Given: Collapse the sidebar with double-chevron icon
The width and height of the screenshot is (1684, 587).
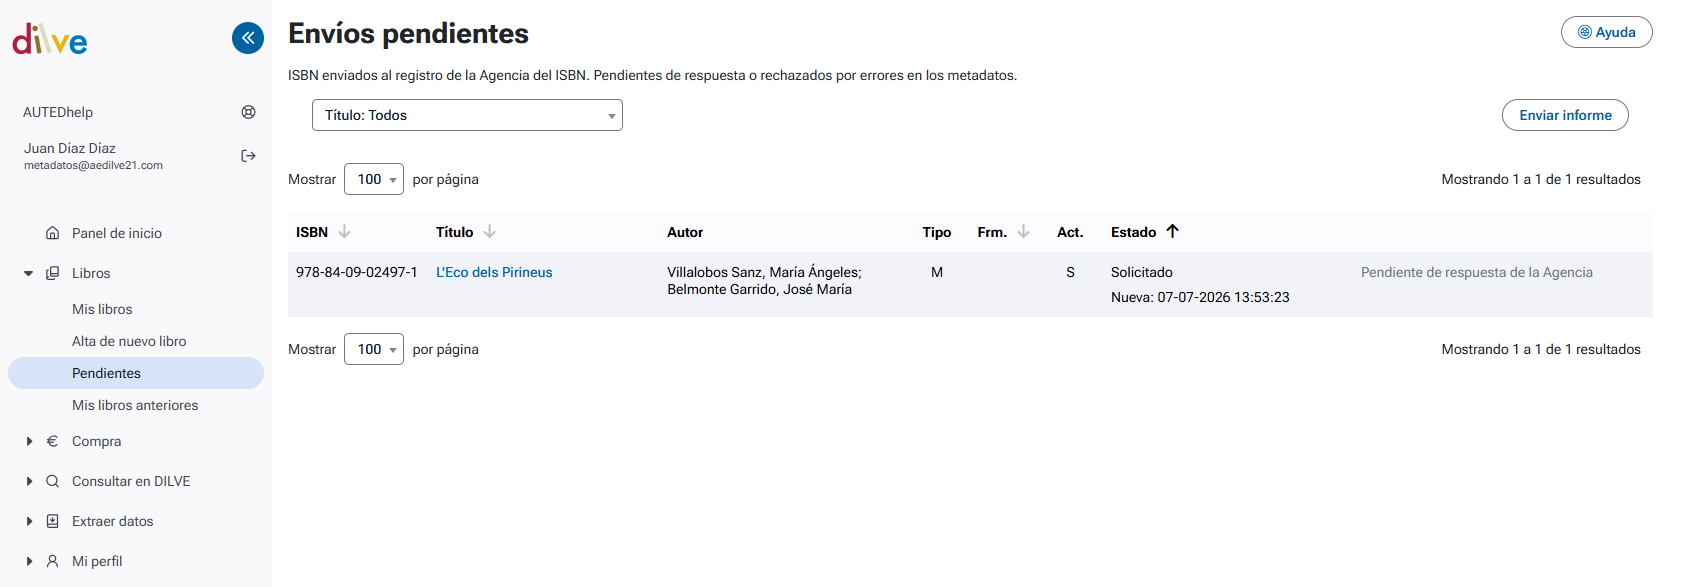Looking at the screenshot, I should click(248, 38).
